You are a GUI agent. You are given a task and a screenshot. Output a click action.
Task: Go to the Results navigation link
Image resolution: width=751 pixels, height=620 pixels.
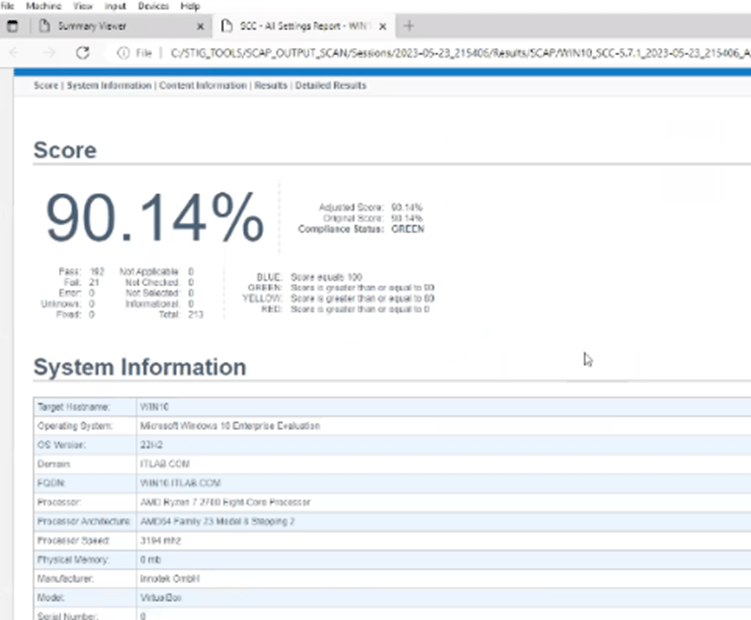click(x=271, y=86)
